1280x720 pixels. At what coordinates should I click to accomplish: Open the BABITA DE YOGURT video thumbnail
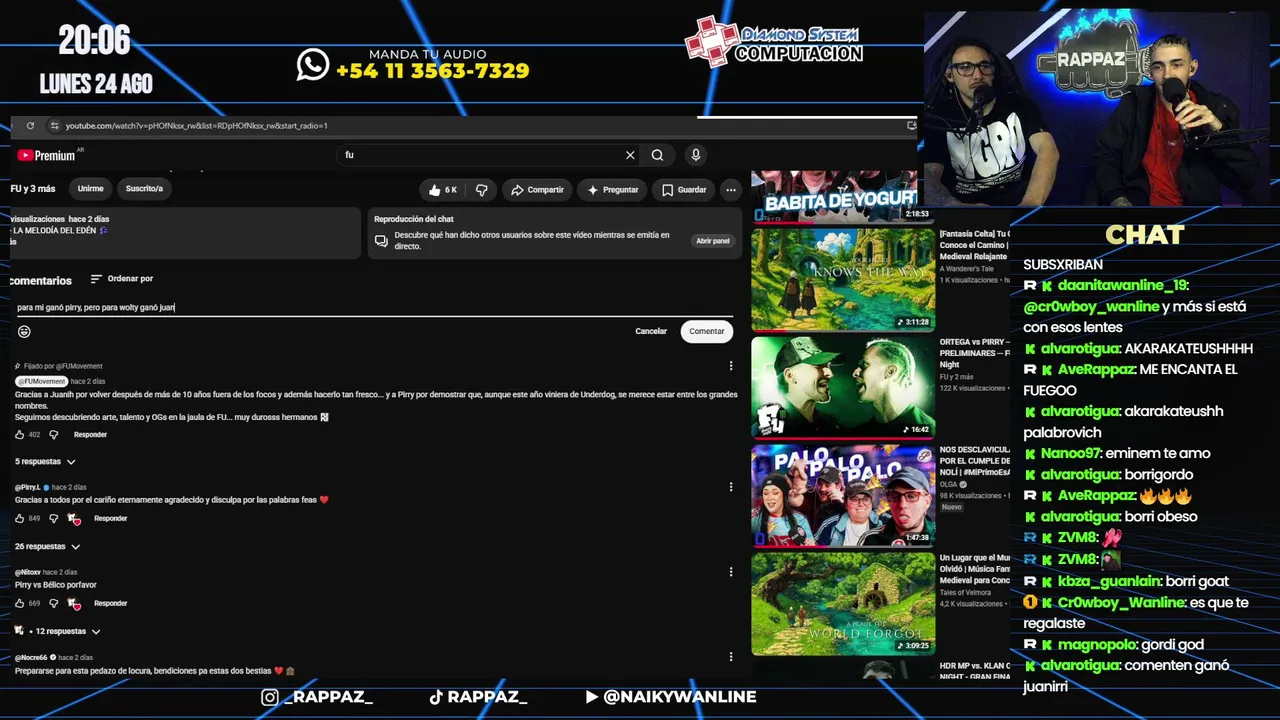click(x=842, y=196)
